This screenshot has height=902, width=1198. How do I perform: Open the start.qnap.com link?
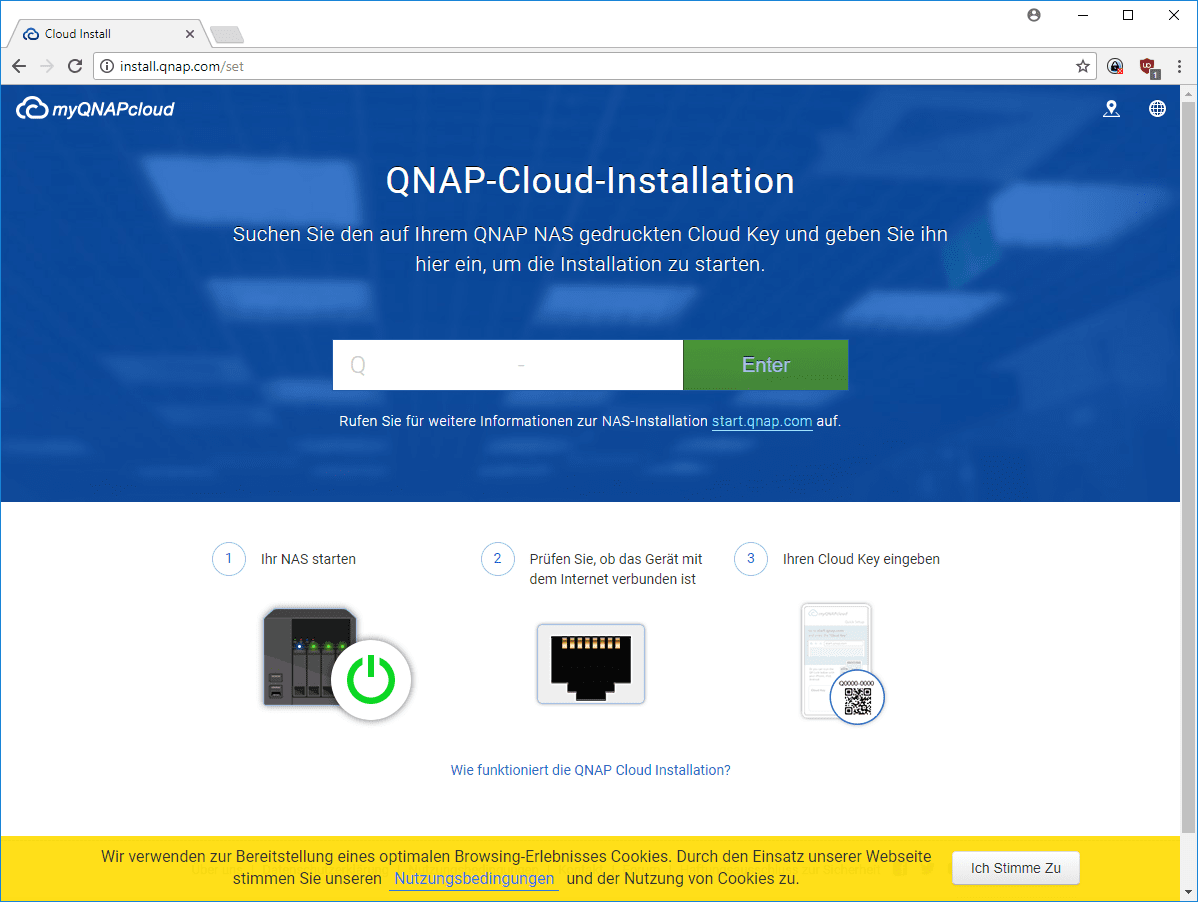click(x=762, y=422)
